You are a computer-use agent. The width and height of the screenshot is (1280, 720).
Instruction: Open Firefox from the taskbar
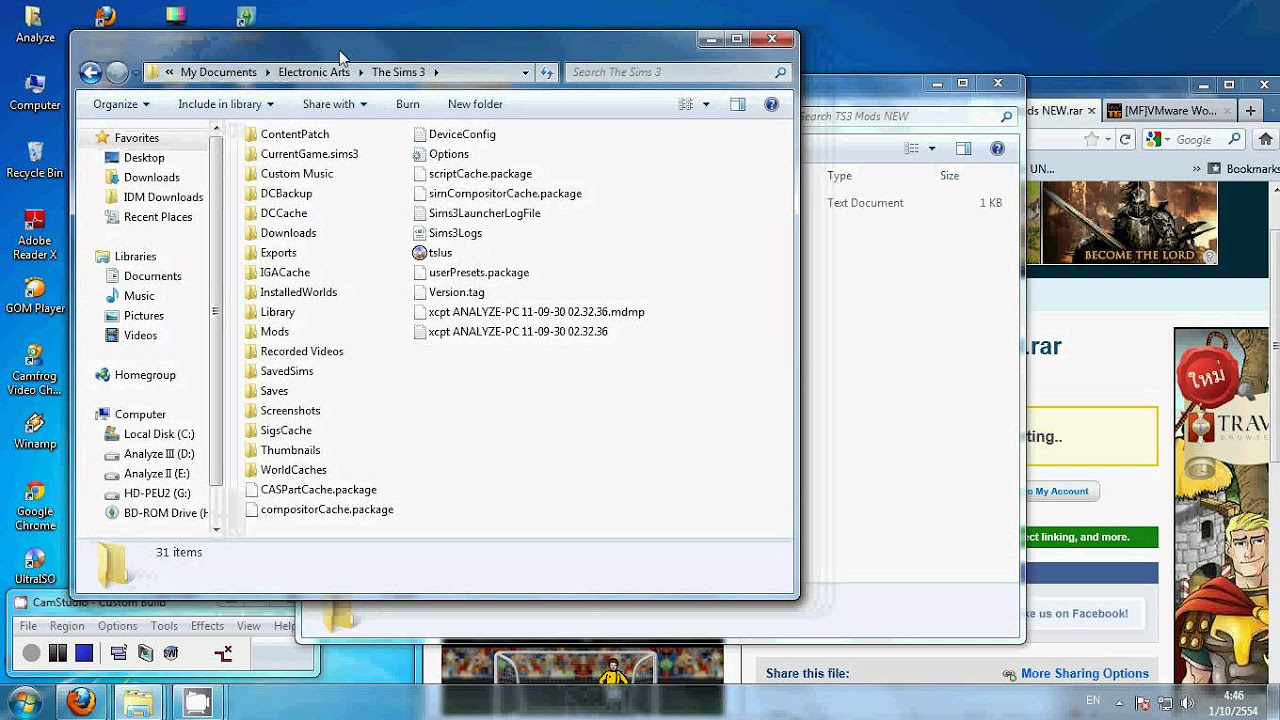[82, 702]
